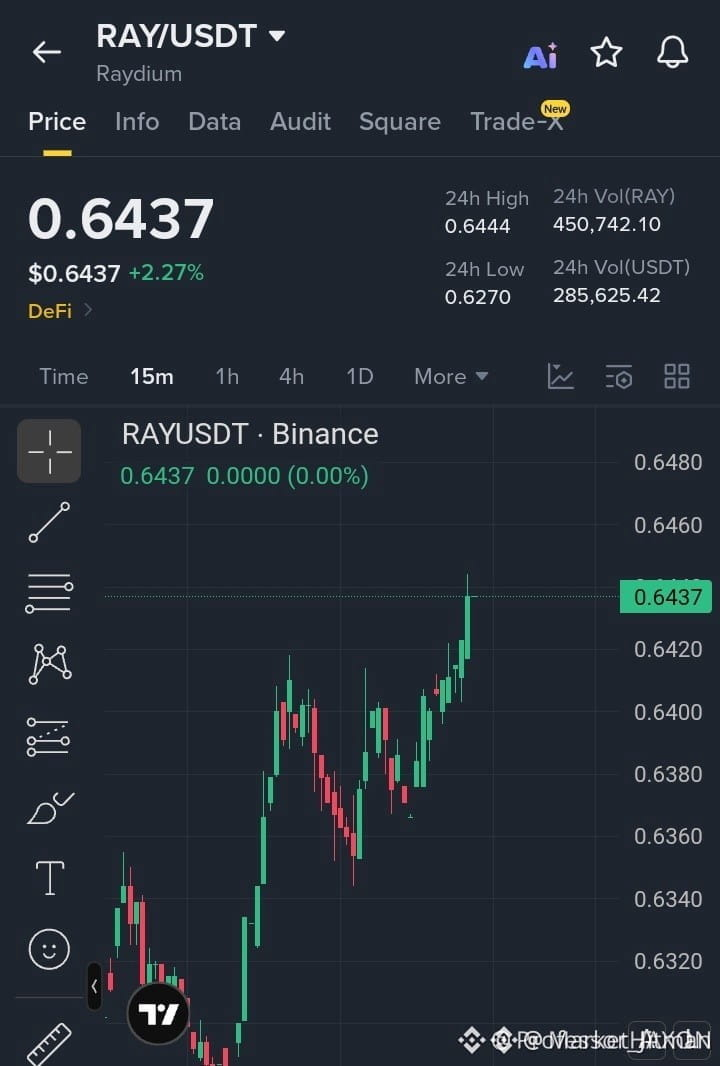
Task: Click the 24h Vol(USDT) value 285,625.42
Action: click(x=606, y=295)
